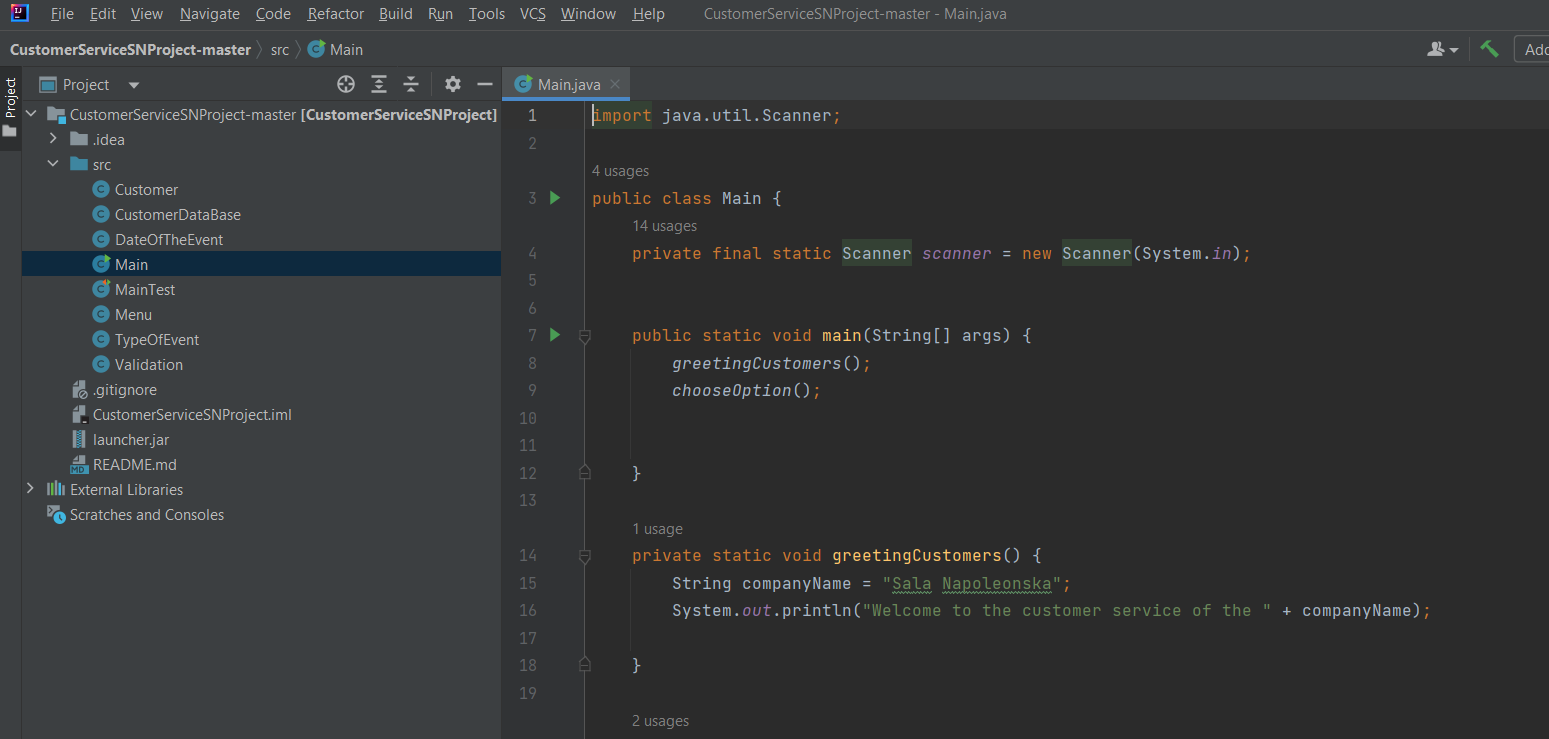
Task: Expand All in Project panel
Action: pos(378,84)
